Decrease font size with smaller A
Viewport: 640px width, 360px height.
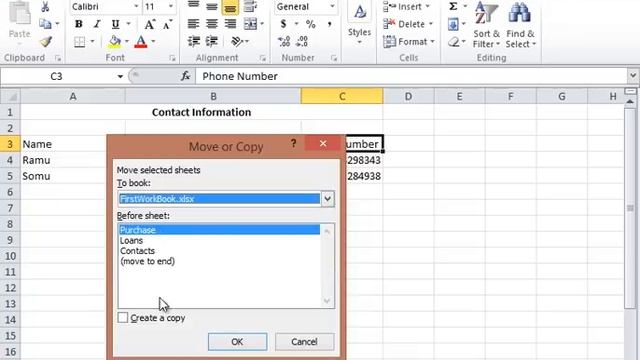click(167, 25)
